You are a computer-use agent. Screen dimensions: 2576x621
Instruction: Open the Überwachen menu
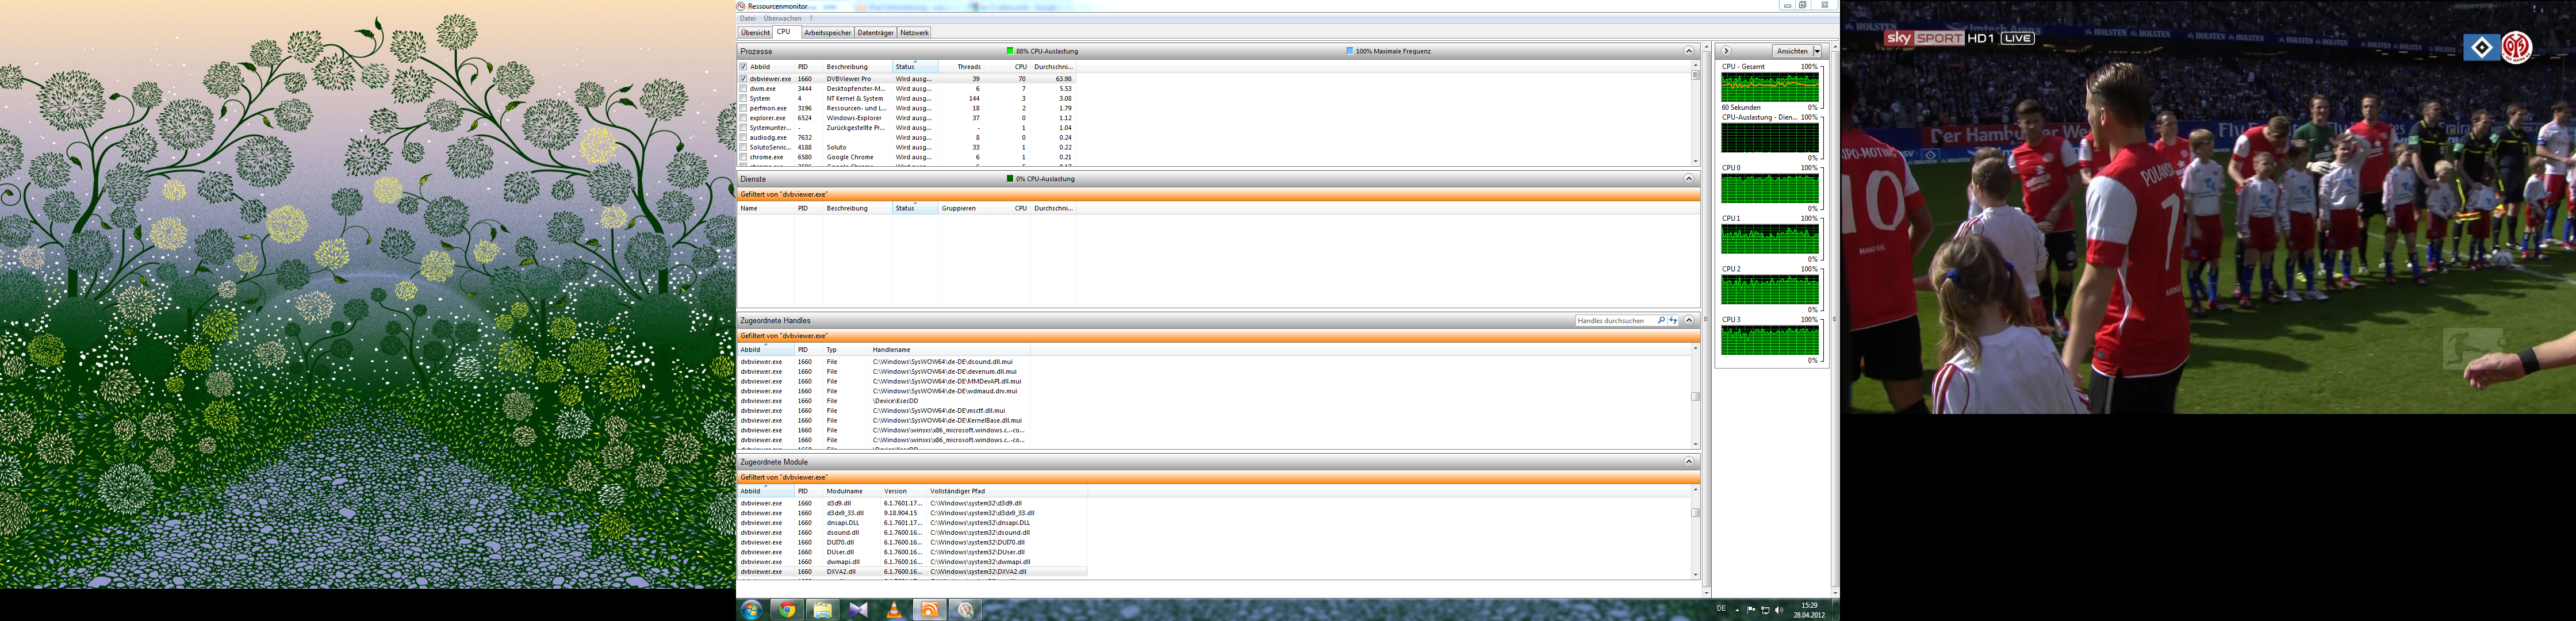click(782, 18)
